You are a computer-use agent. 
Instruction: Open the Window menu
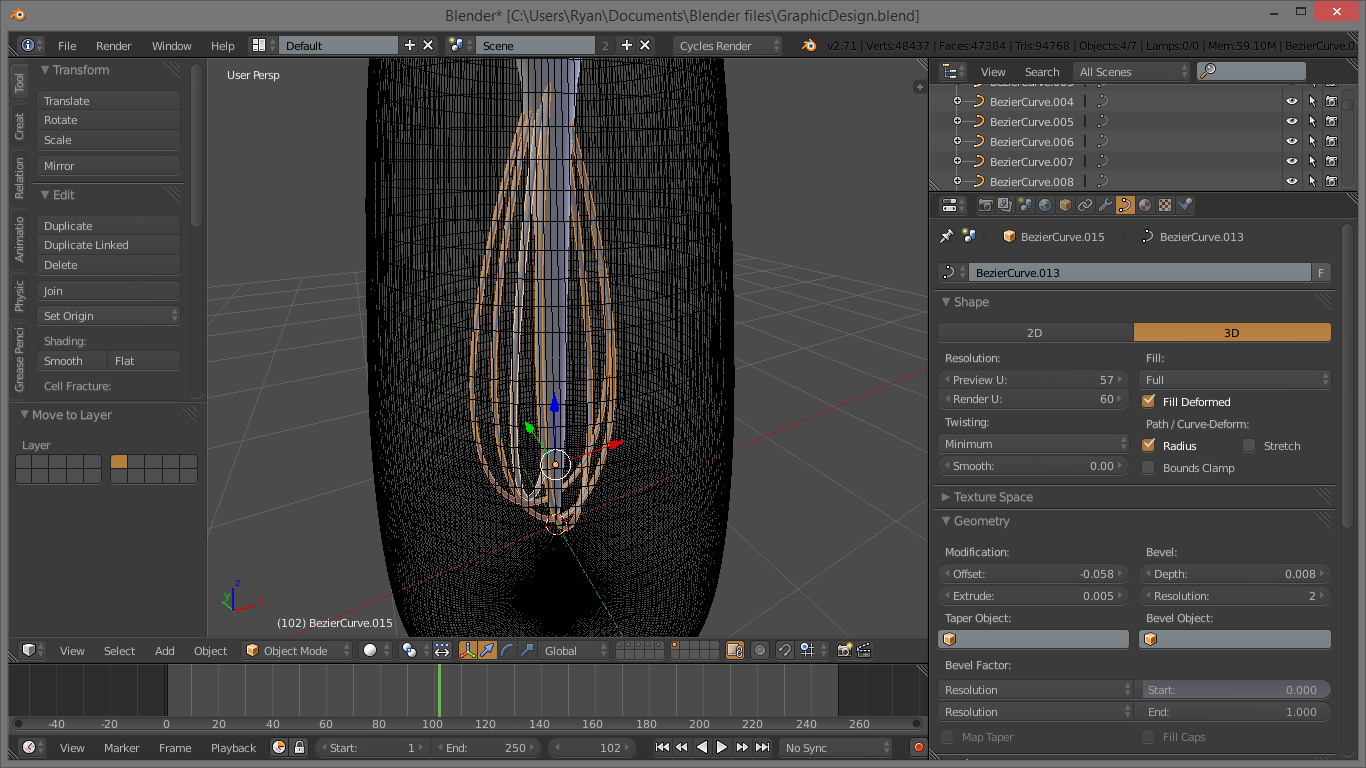pyautogui.click(x=172, y=46)
